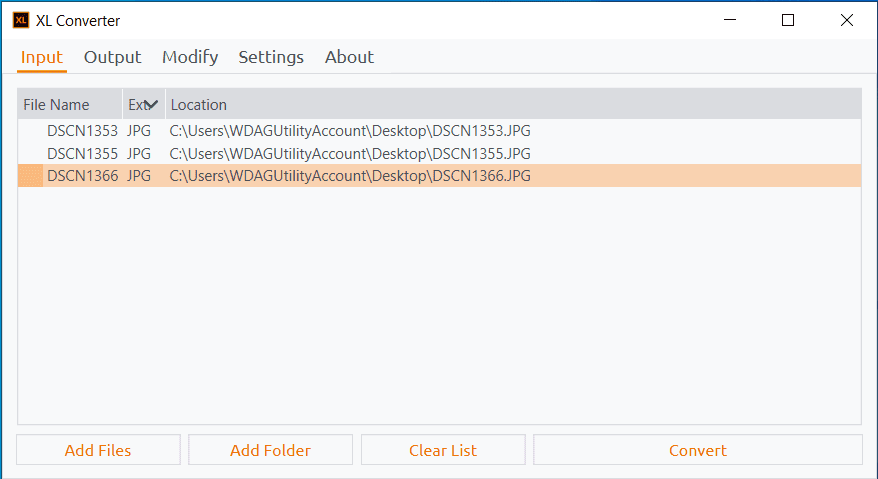Click the Add Files button

pos(98,450)
